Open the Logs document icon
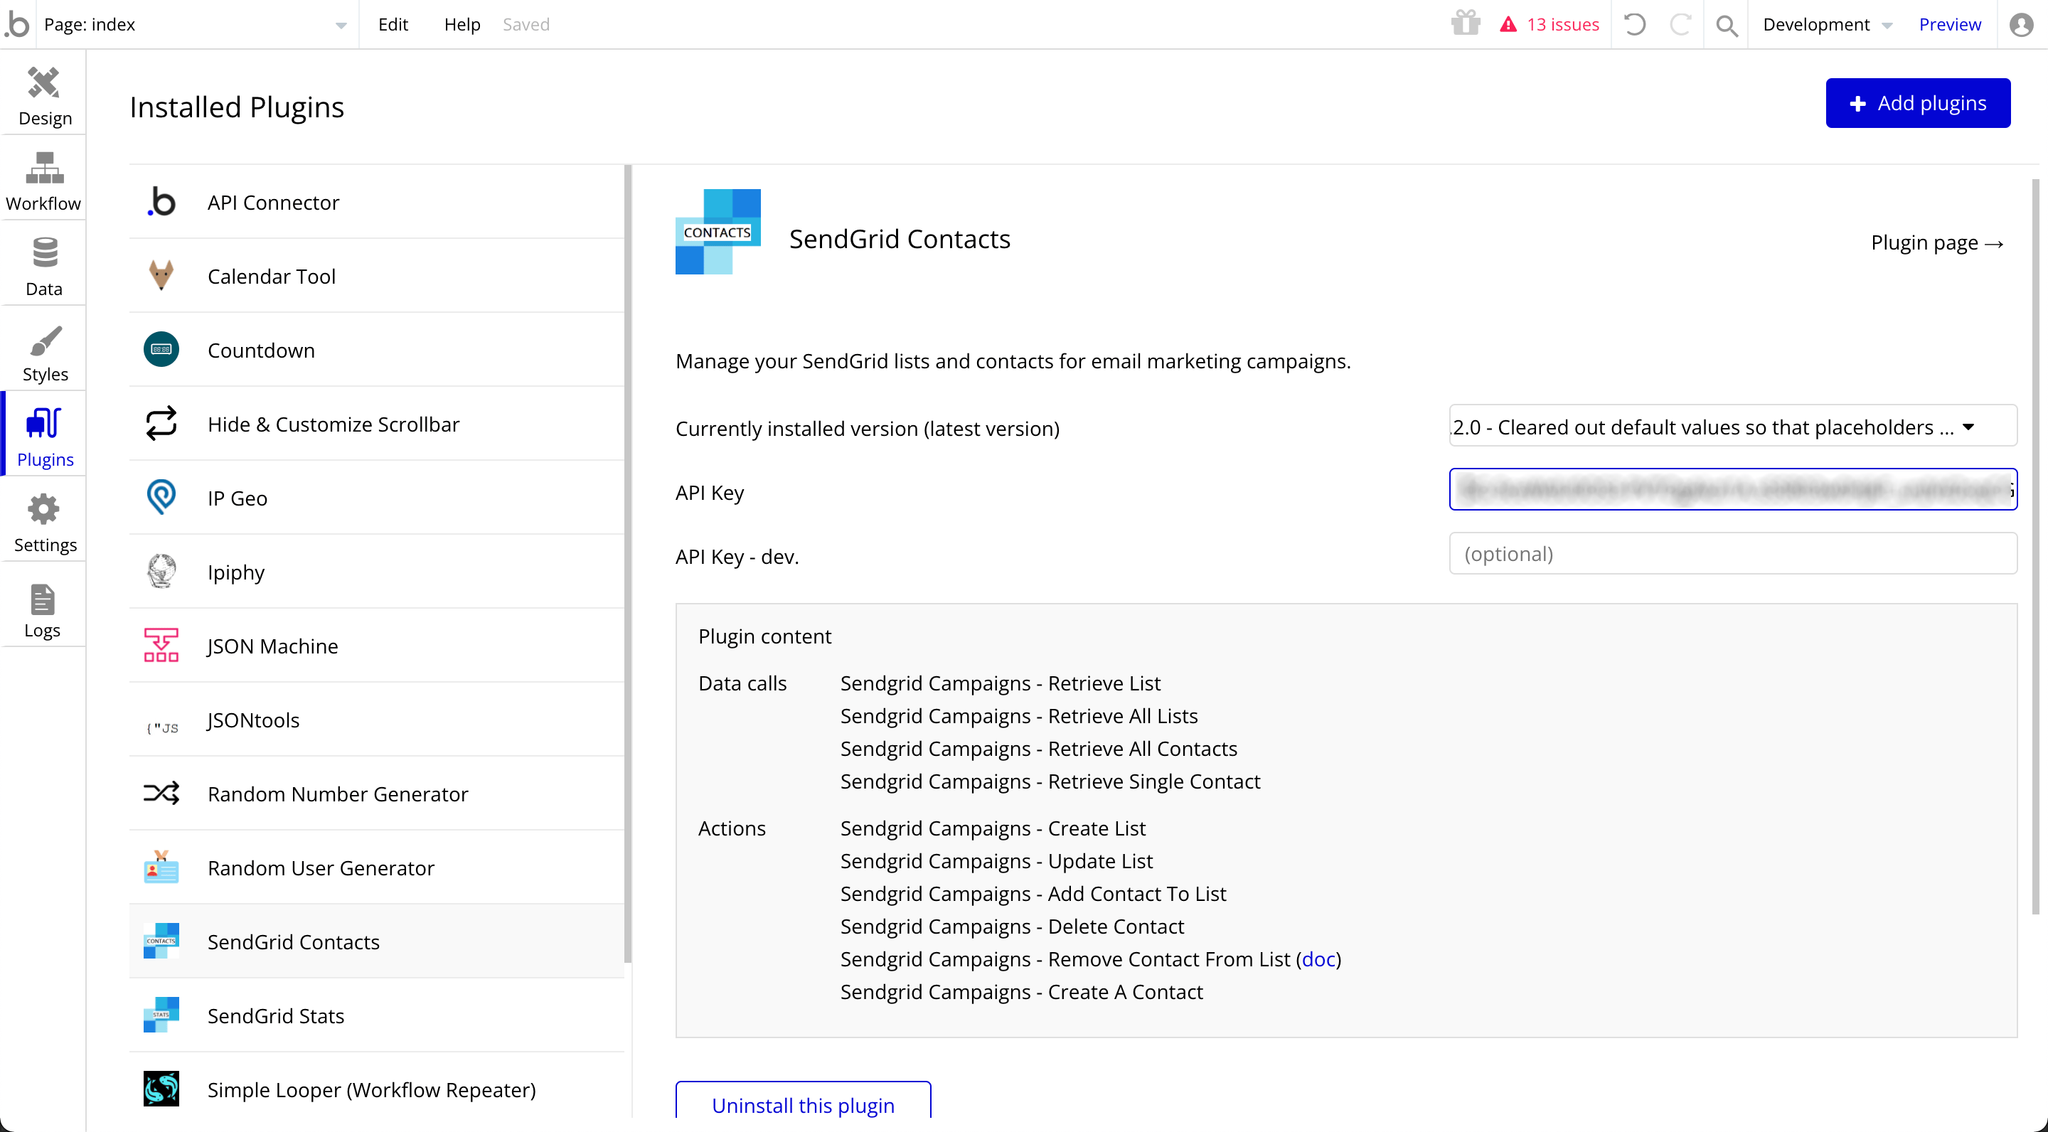 42,598
